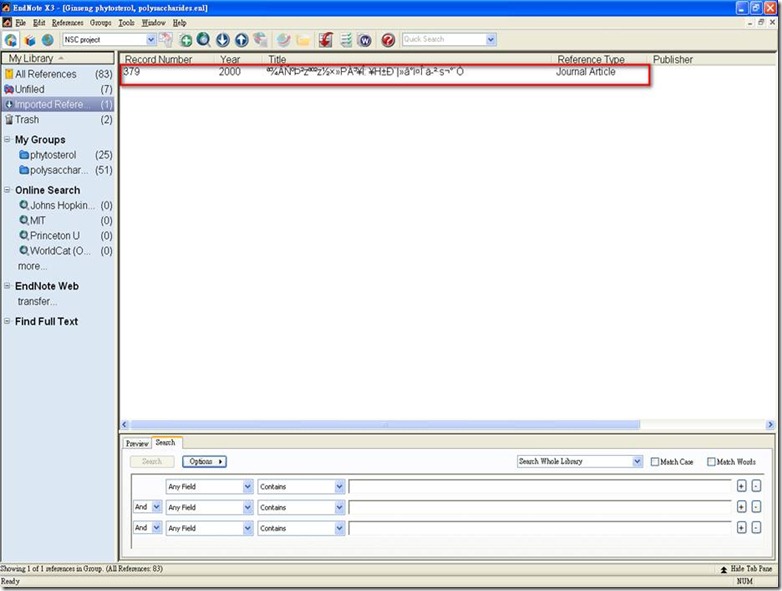Click the EndNote document icon in menu bar
The width and height of the screenshot is (782, 591).
click(7, 22)
